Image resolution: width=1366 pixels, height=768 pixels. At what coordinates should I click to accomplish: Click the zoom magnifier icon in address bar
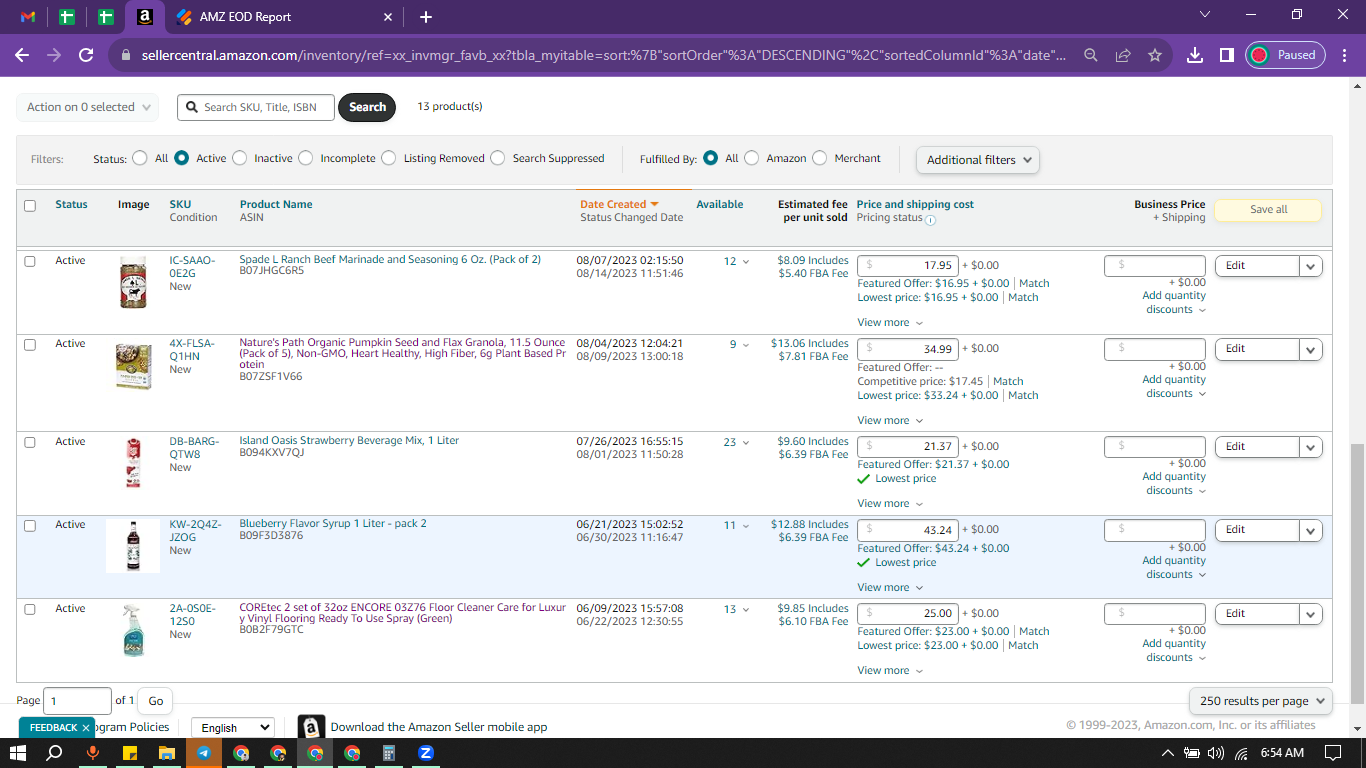[x=1091, y=56]
